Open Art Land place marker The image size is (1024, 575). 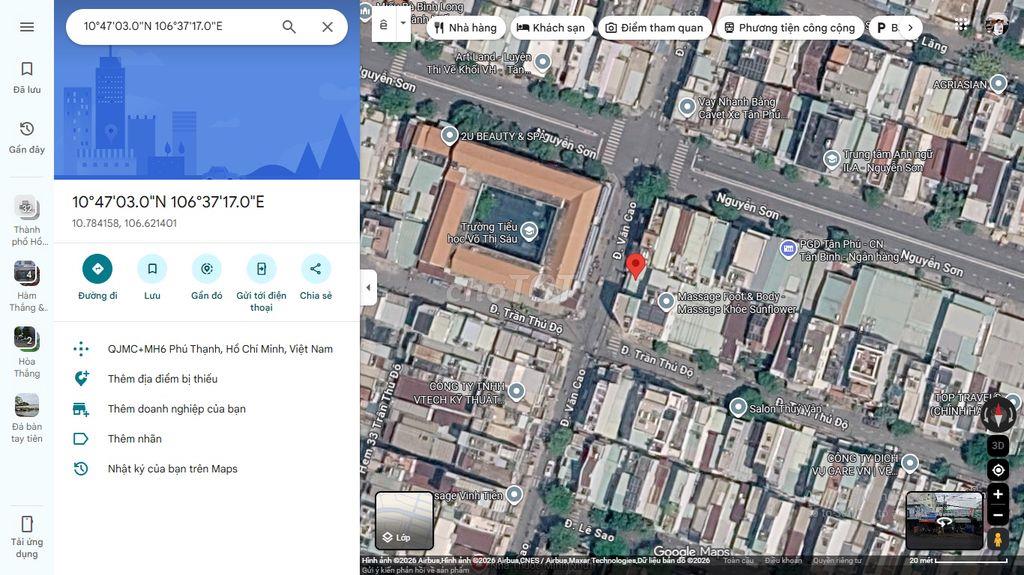click(543, 62)
